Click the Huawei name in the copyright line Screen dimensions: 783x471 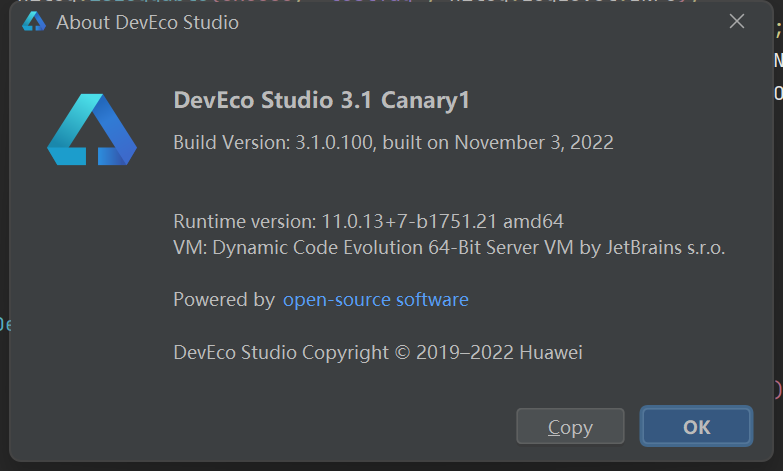pyautogui.click(x=551, y=353)
